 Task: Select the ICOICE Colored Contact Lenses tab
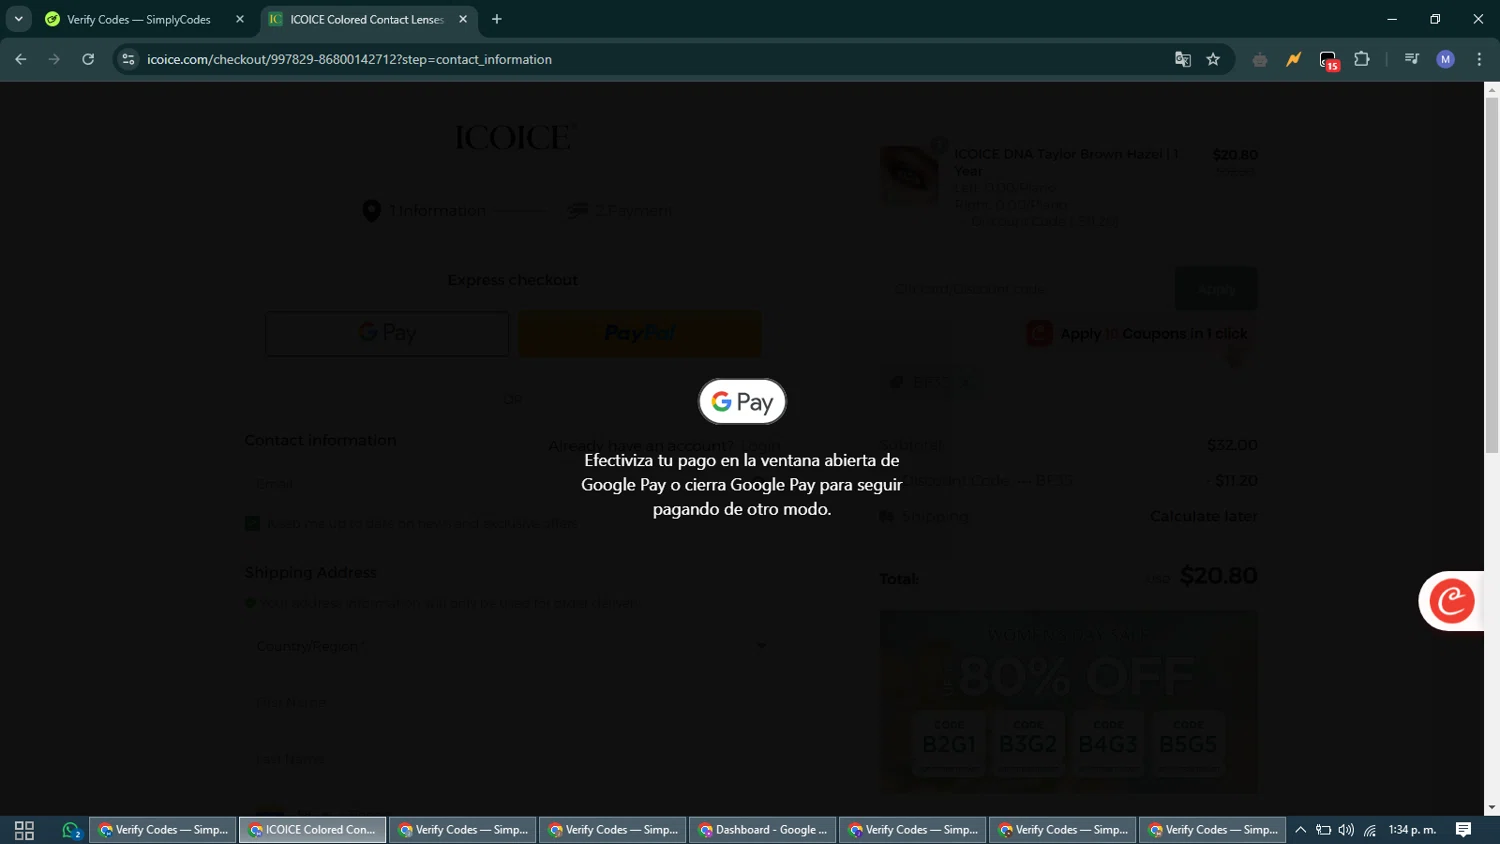[366, 19]
